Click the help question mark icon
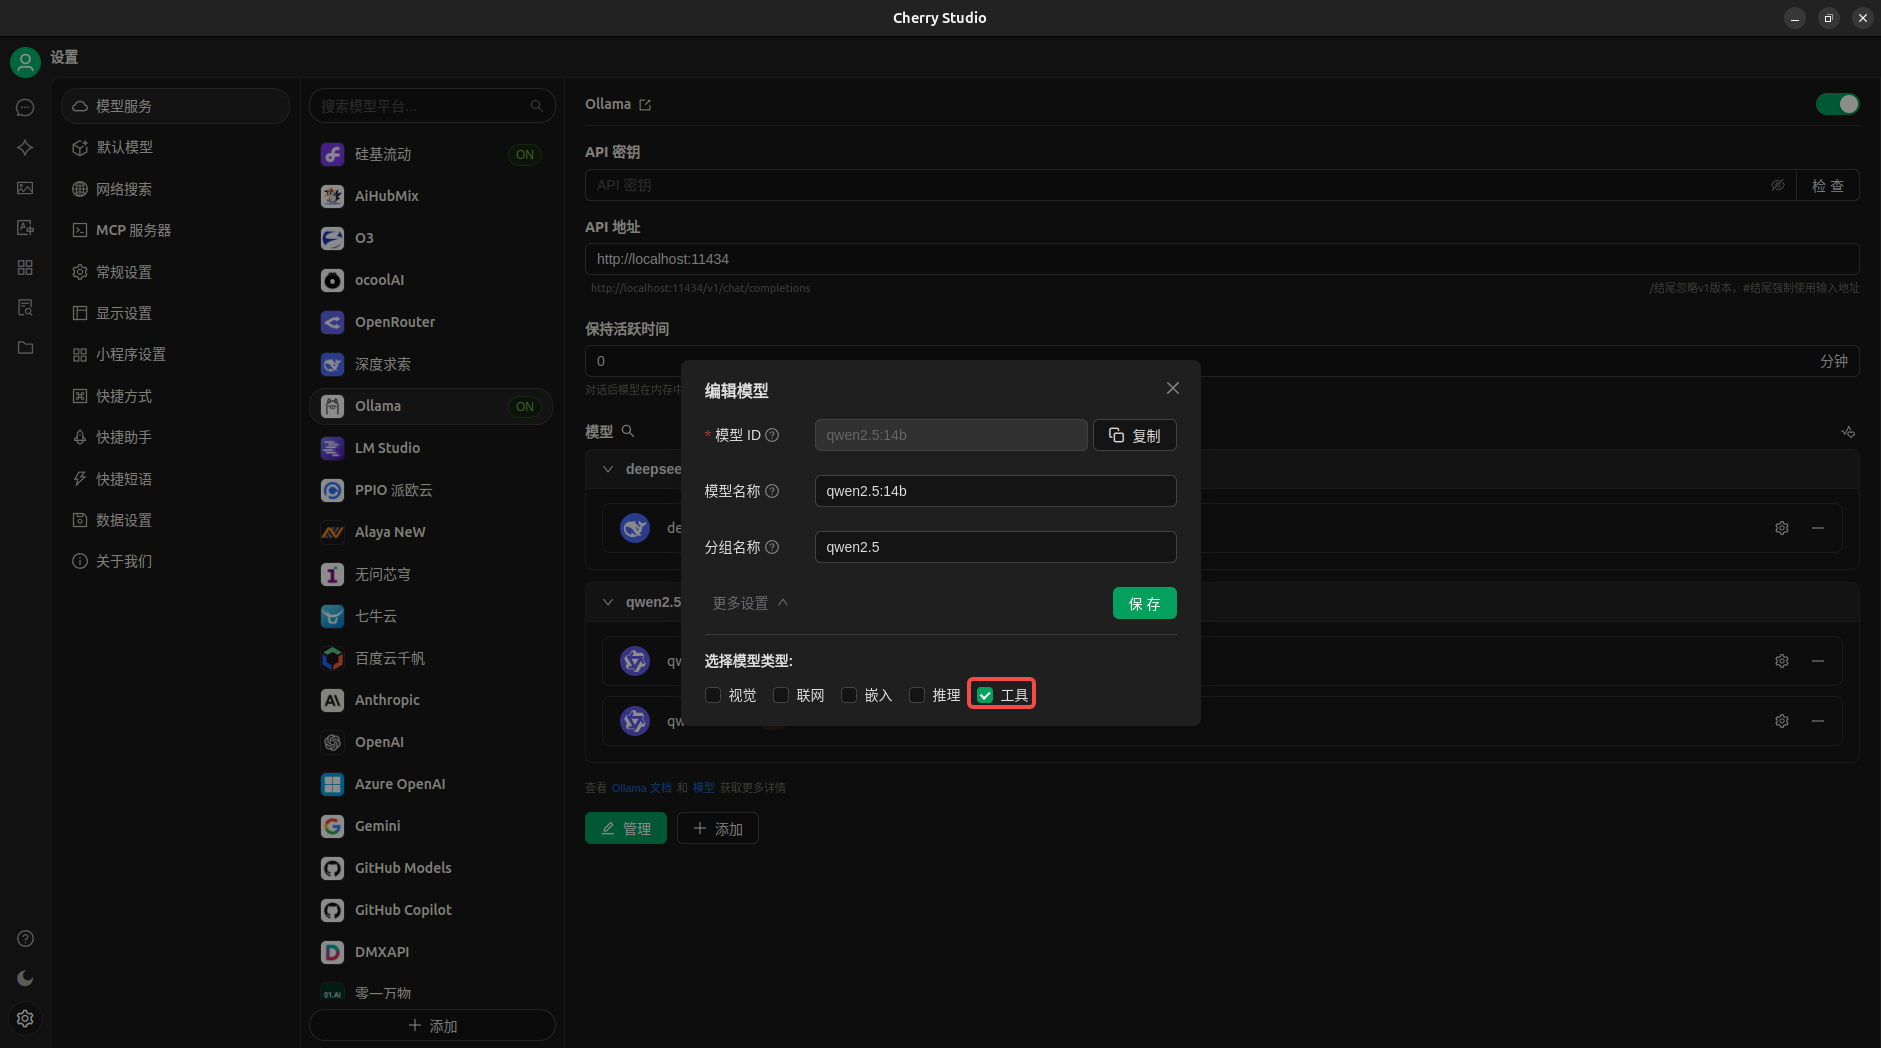The image size is (1881, 1048). 25,938
